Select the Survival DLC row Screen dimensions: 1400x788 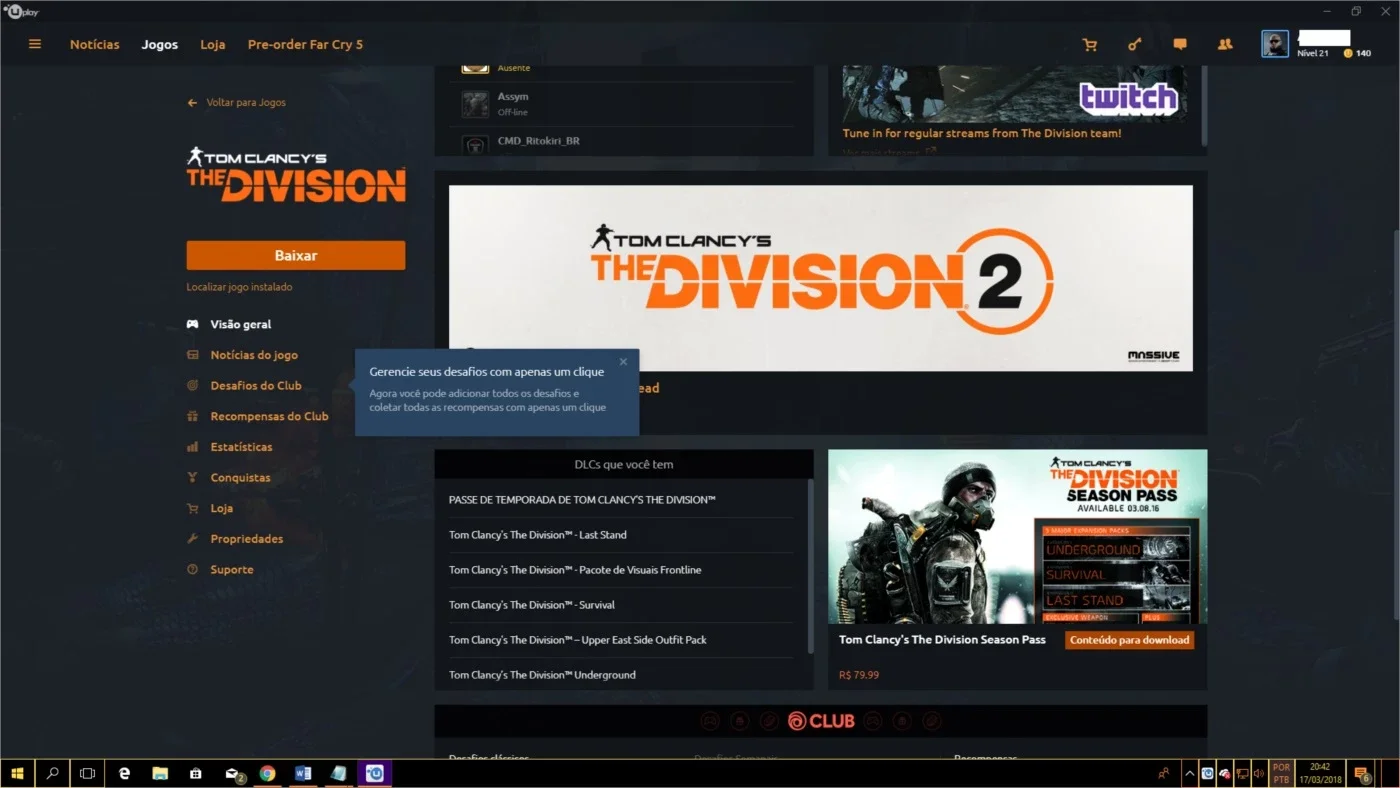pyautogui.click(x=620, y=605)
